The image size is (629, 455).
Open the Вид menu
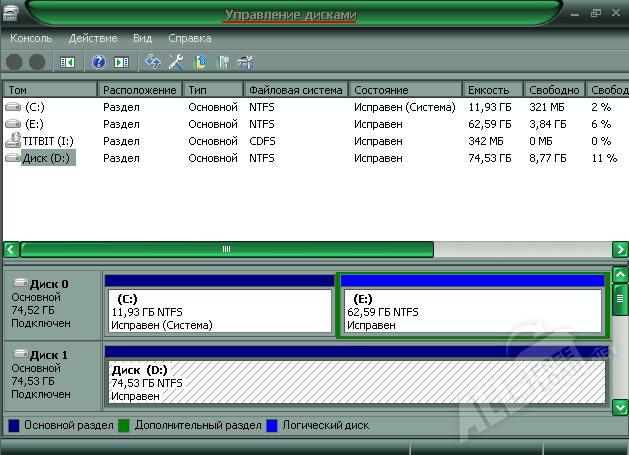click(x=144, y=38)
